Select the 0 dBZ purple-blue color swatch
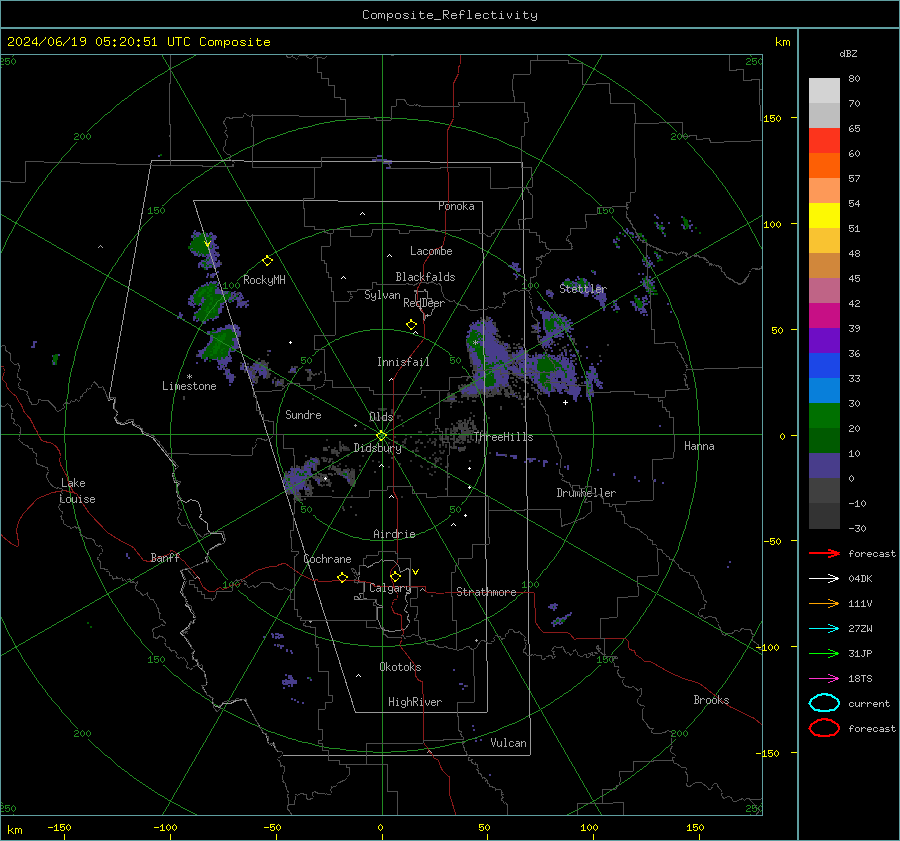 [x=824, y=466]
